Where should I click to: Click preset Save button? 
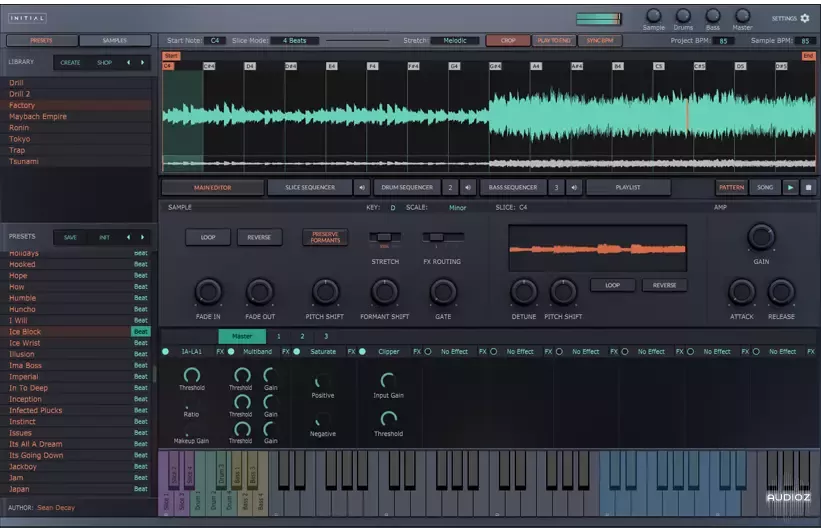[x=70, y=237]
